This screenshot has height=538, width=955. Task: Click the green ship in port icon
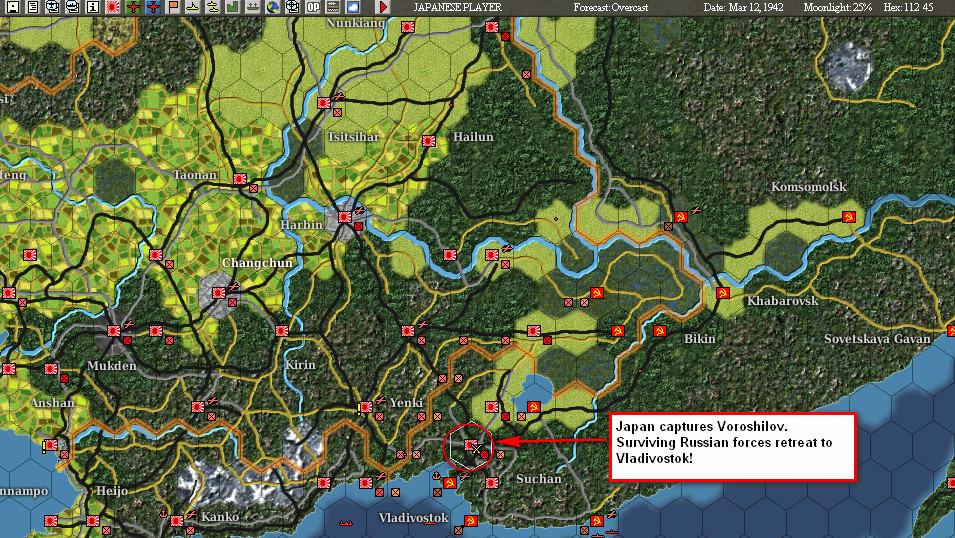[253, 7]
